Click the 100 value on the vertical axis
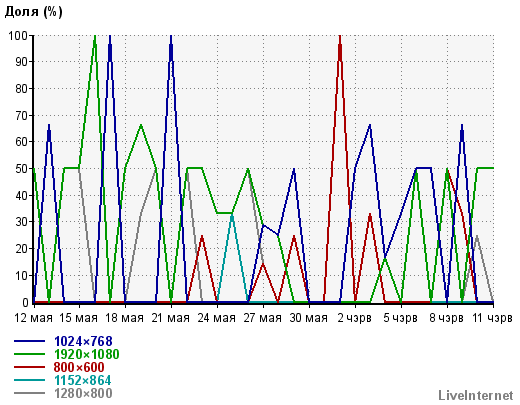The height and width of the screenshot is (405, 520). point(18,35)
